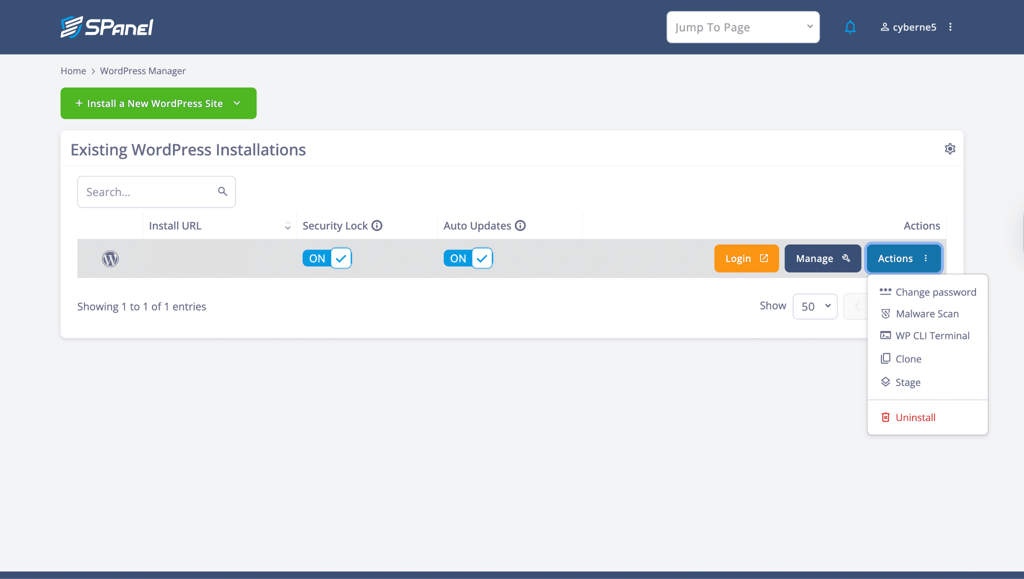Click the Manage button
This screenshot has height=579, width=1024.
(823, 258)
